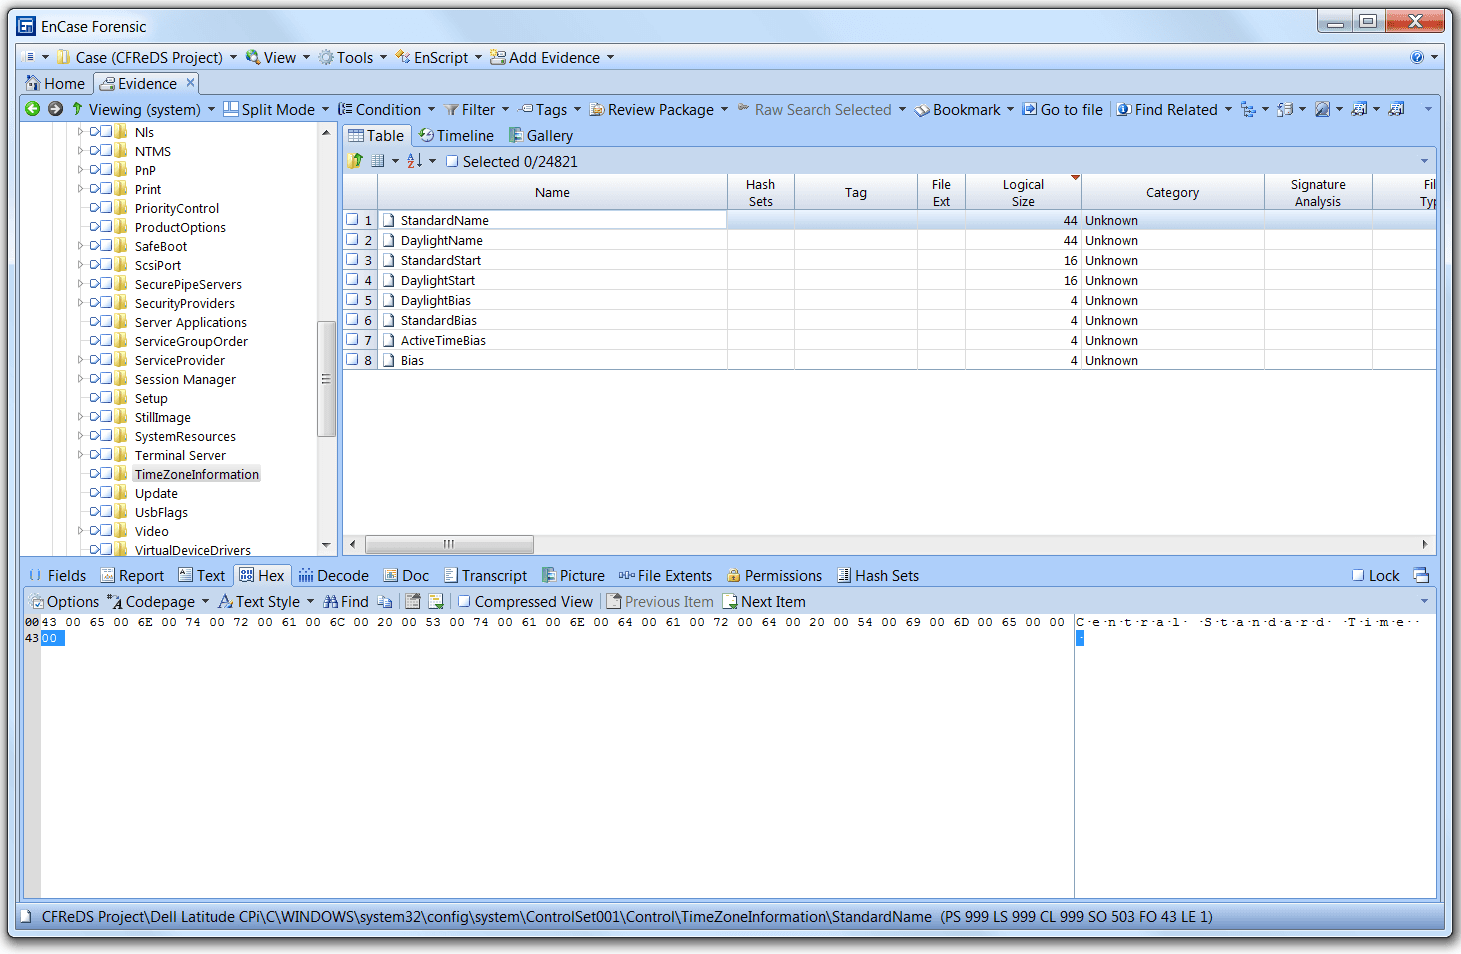The height and width of the screenshot is (954, 1461).
Task: Open the EnScript menu
Action: 438,58
